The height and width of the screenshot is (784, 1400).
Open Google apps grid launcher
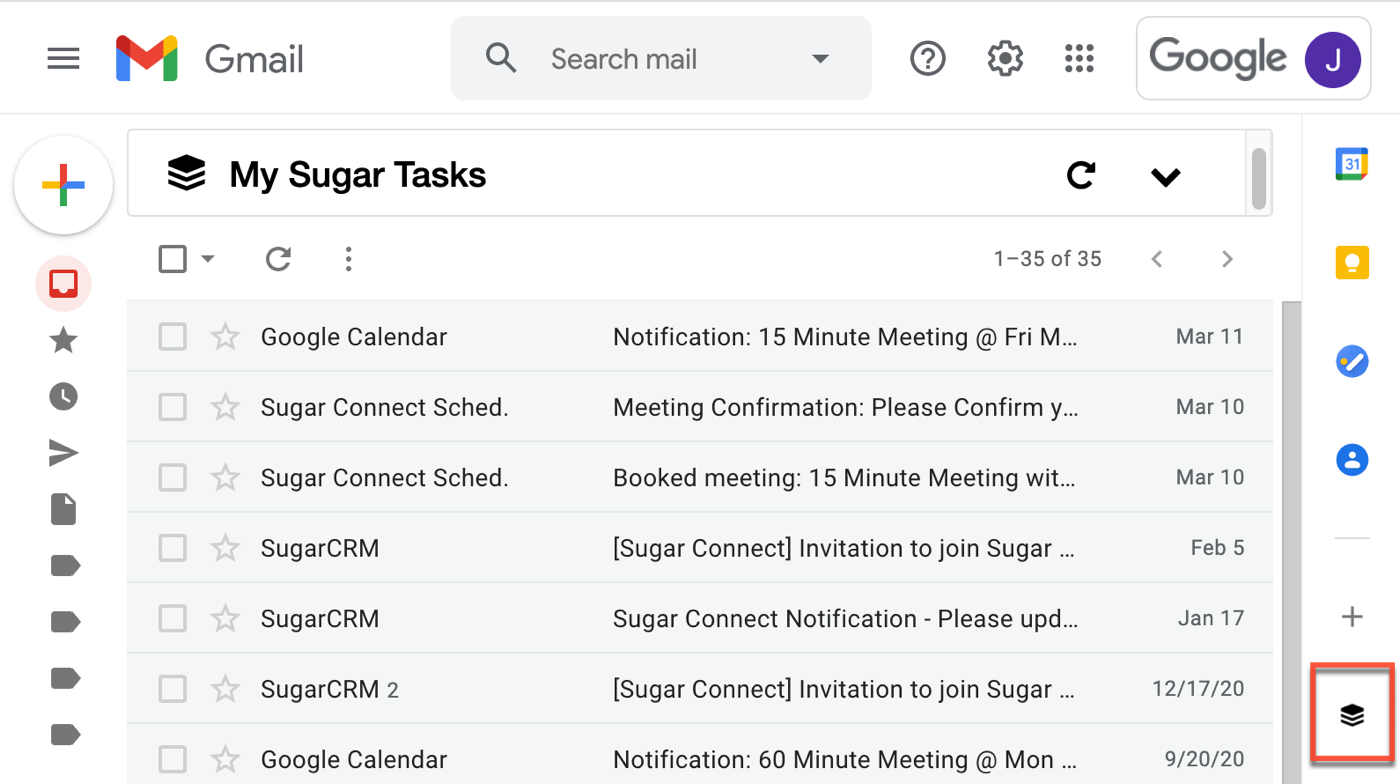(1079, 59)
